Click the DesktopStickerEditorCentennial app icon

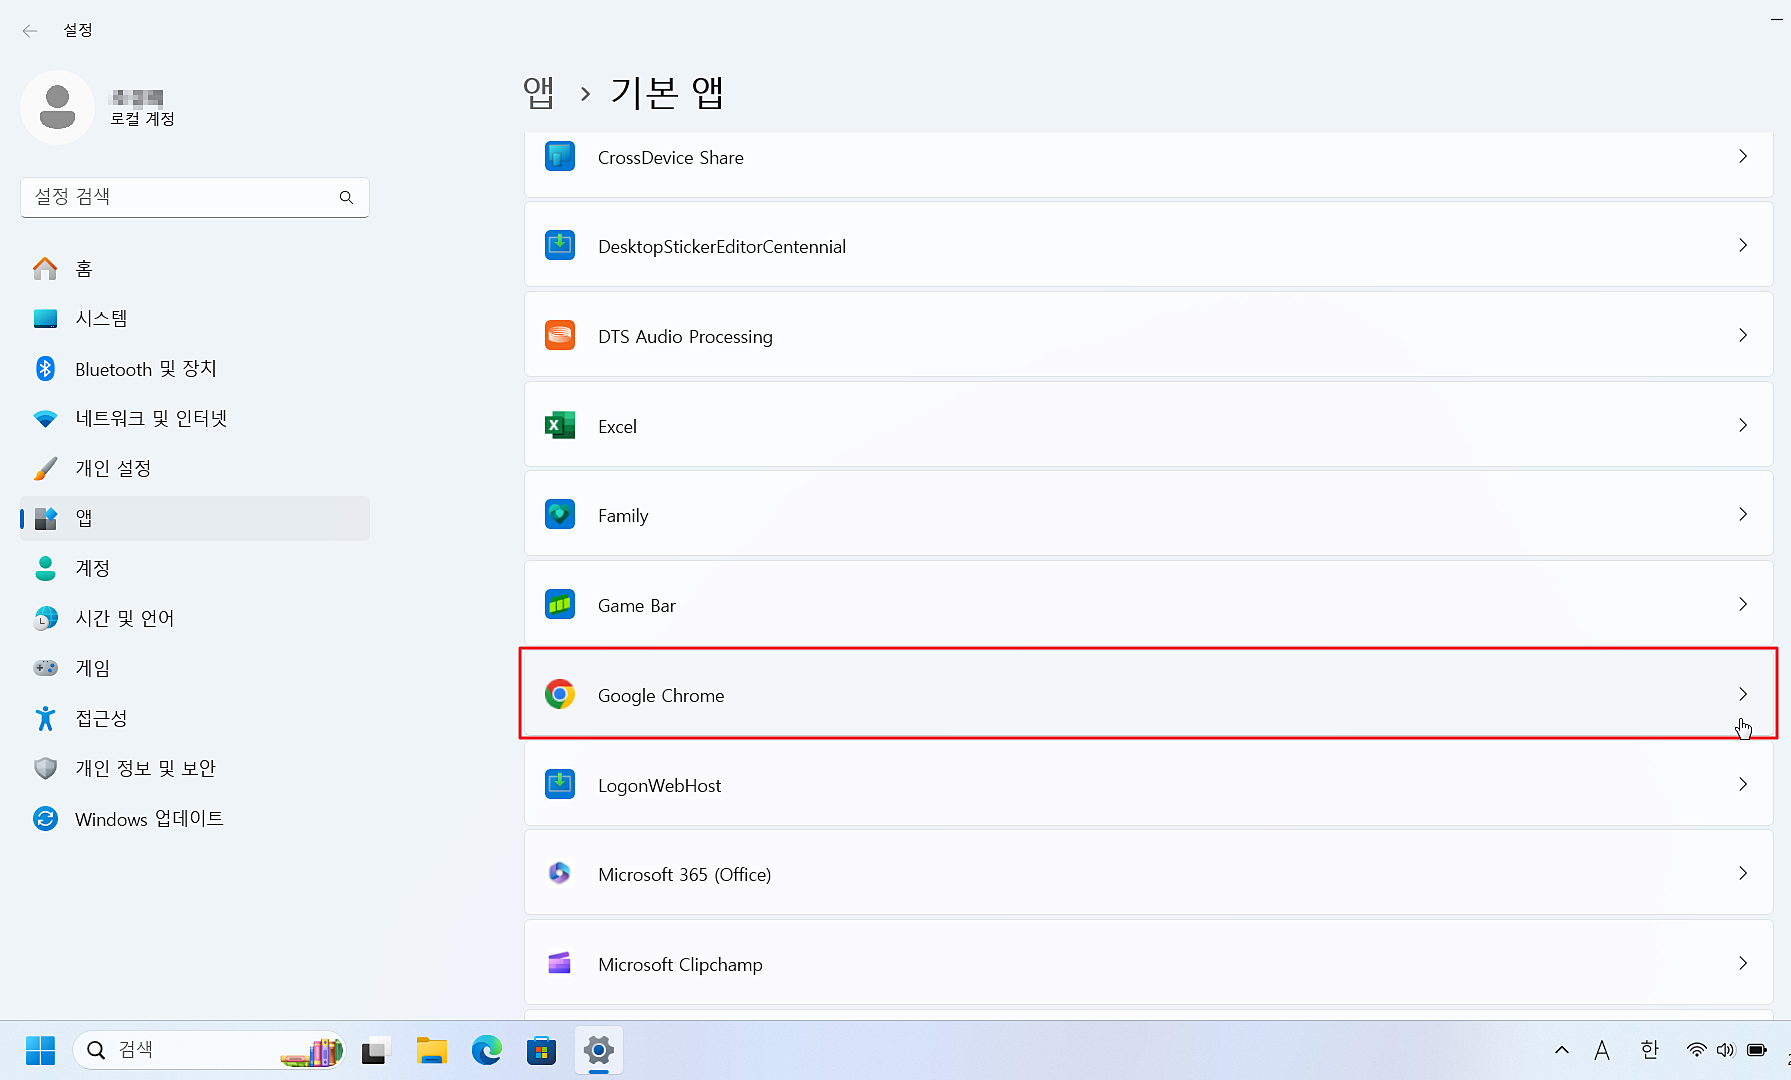(560, 246)
